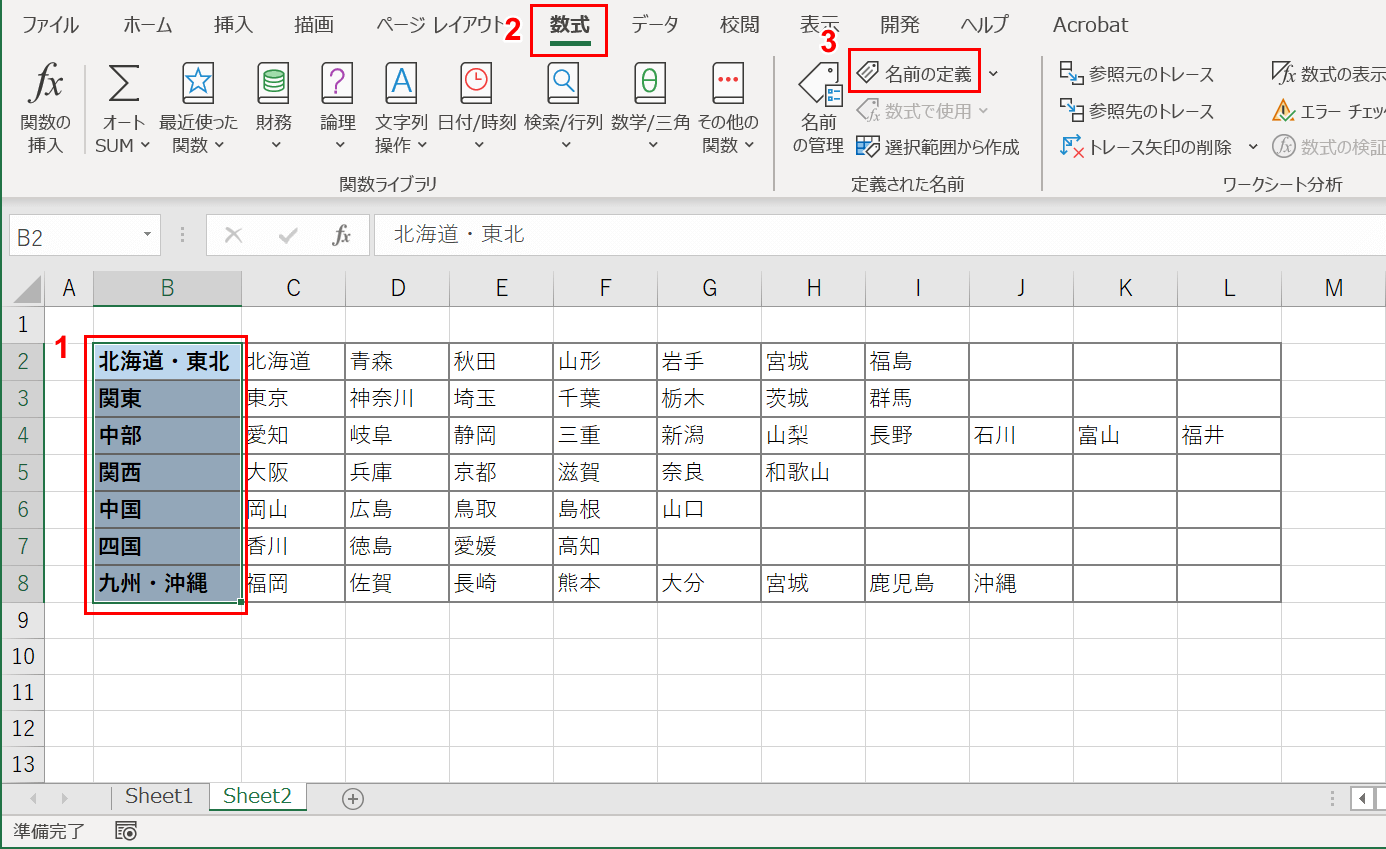Switch to the Sheet1 worksheet tab

158,796
